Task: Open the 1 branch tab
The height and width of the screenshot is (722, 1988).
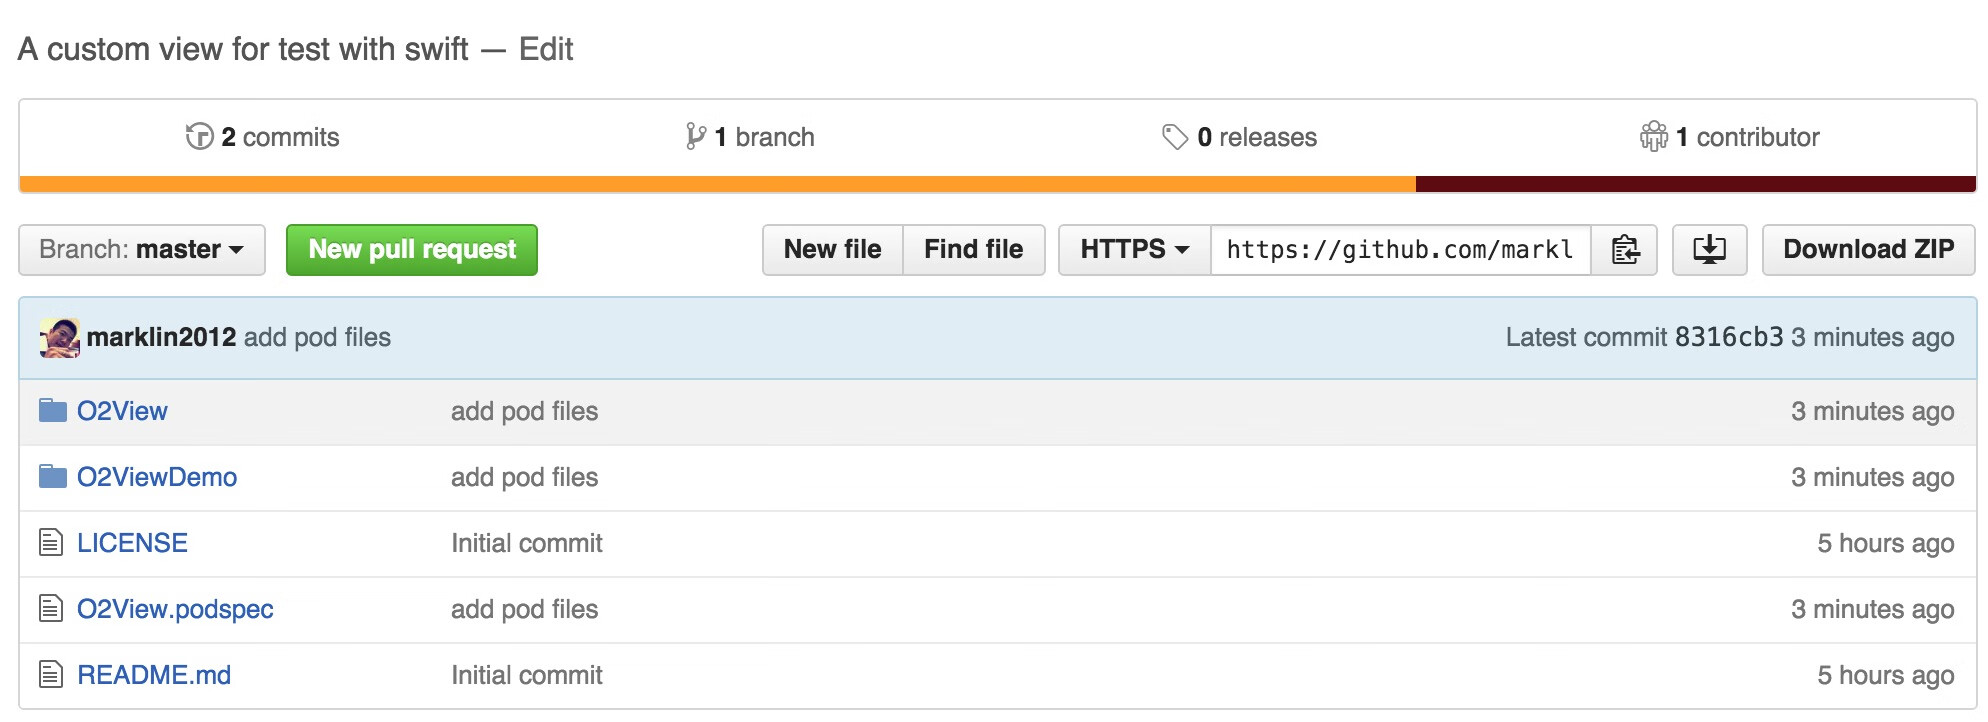Action: (x=750, y=137)
